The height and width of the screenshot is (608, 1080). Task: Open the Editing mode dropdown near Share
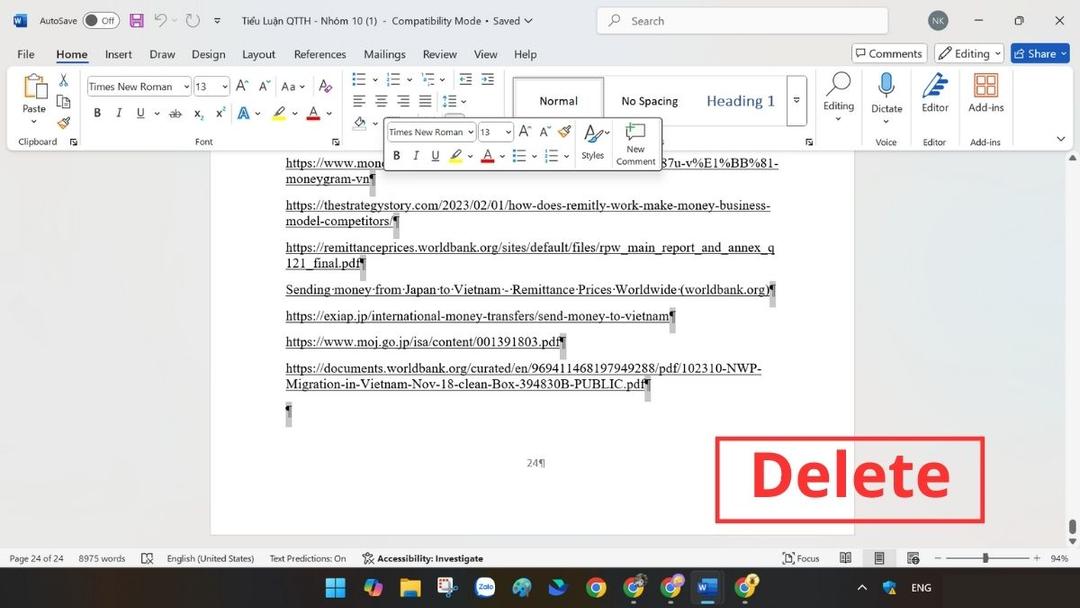[x=970, y=54]
